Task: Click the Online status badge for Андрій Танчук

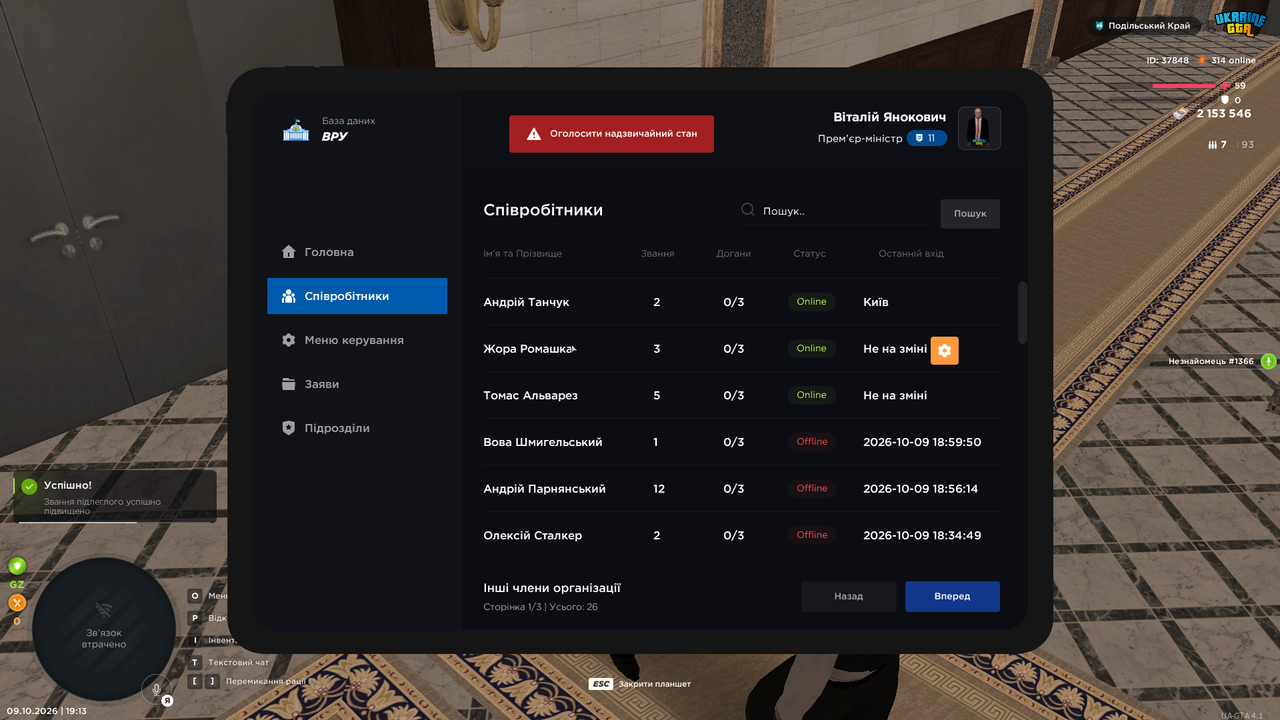Action: [811, 302]
